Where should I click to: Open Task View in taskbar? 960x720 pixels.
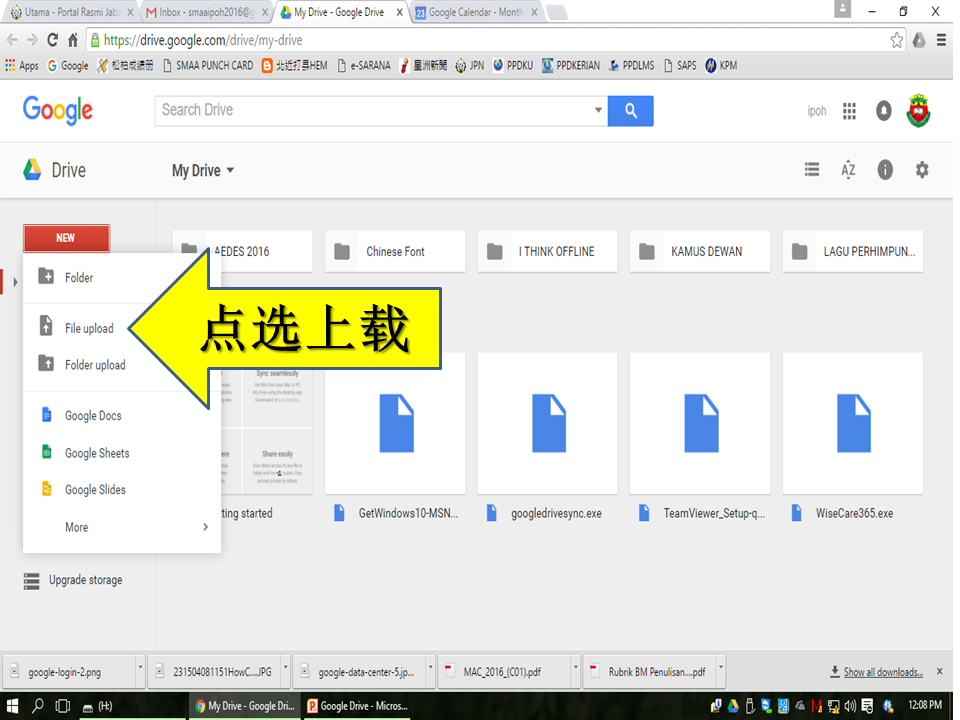click(x=62, y=706)
